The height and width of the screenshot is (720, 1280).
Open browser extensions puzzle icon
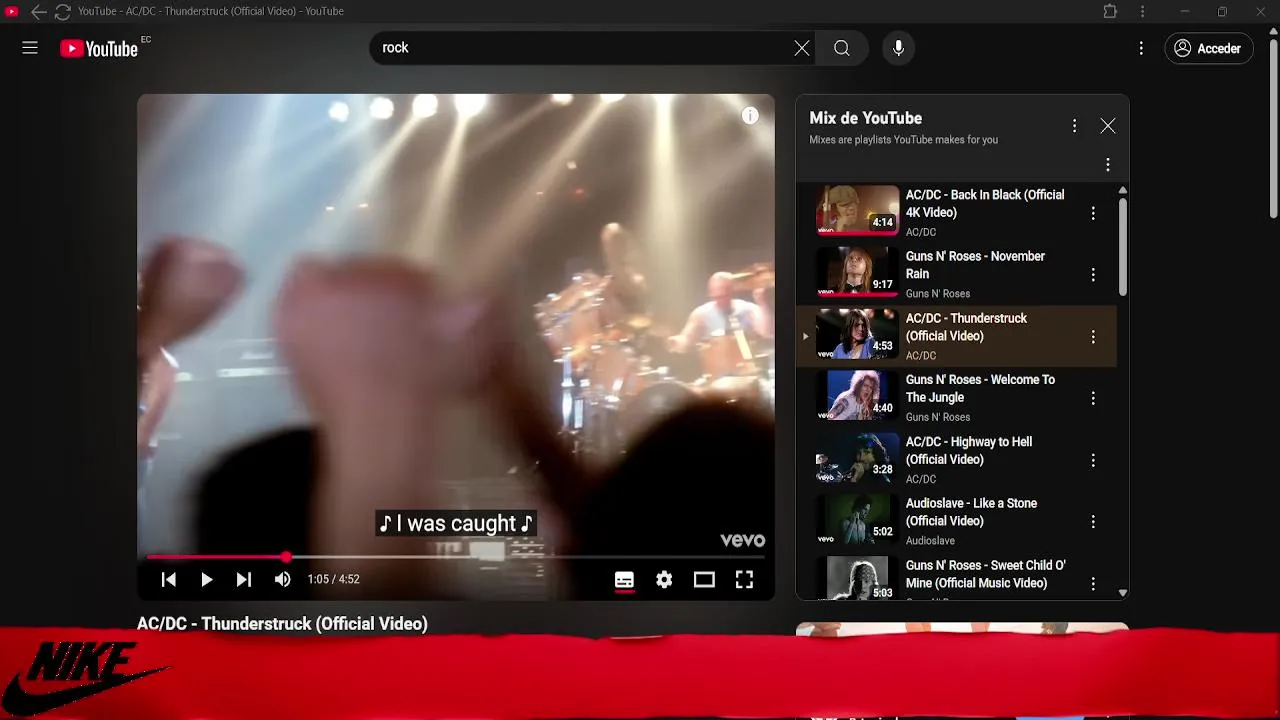click(1110, 12)
